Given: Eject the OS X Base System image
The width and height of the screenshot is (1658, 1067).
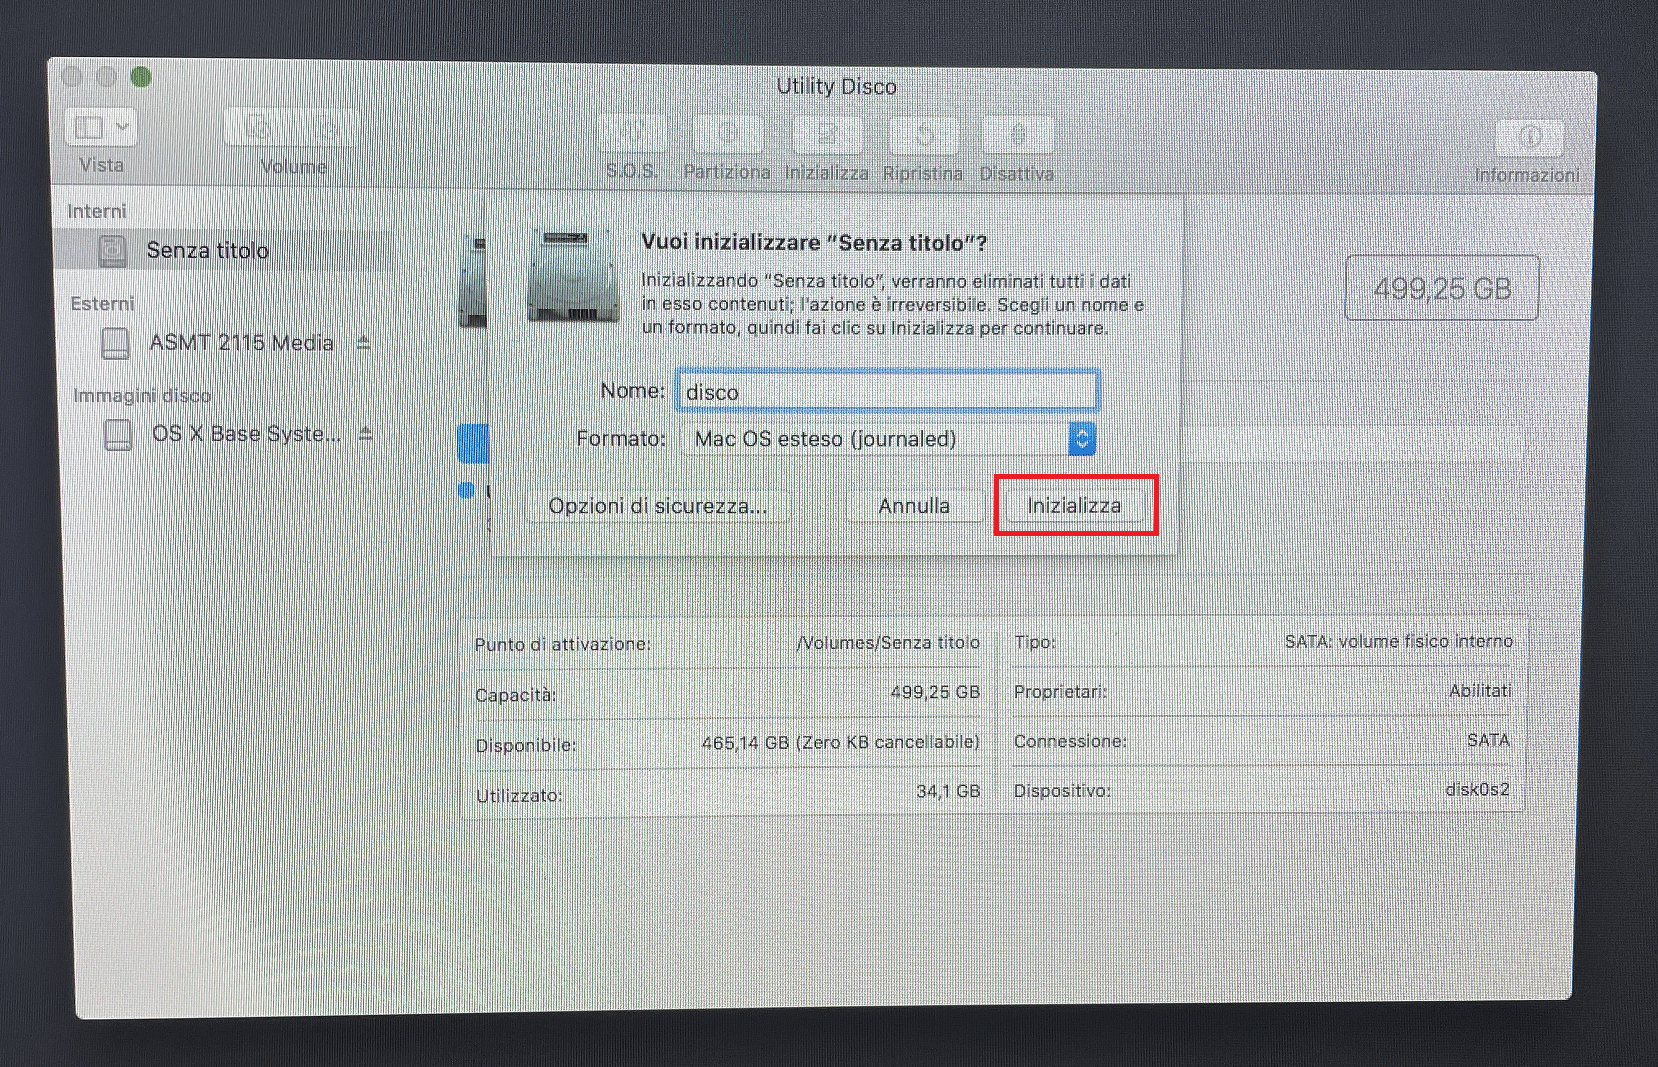Looking at the screenshot, I should [x=366, y=434].
